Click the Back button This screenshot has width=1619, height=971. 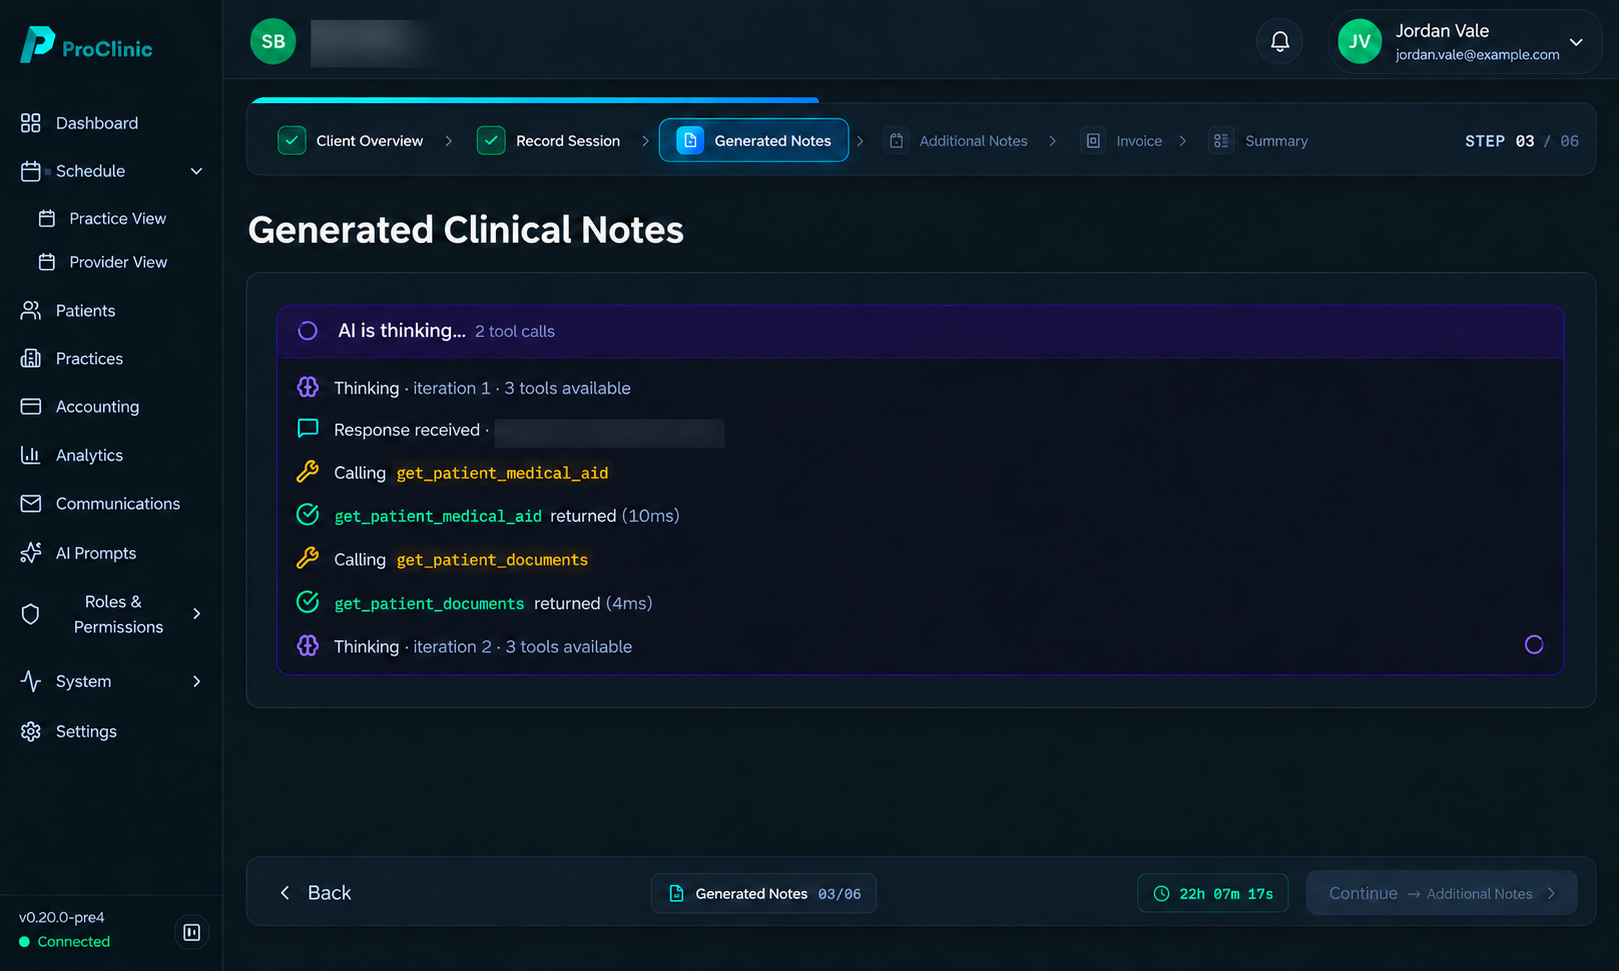coord(315,893)
